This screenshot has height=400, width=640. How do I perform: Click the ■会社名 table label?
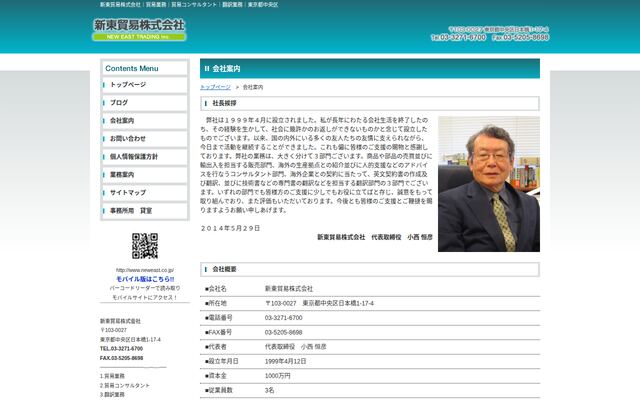point(216,289)
